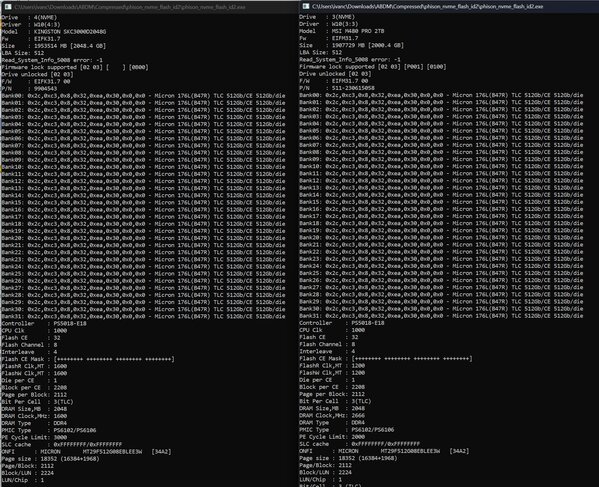Click the firmware EIFK31.7 Fw line
599x487 pixels.
[31, 39]
